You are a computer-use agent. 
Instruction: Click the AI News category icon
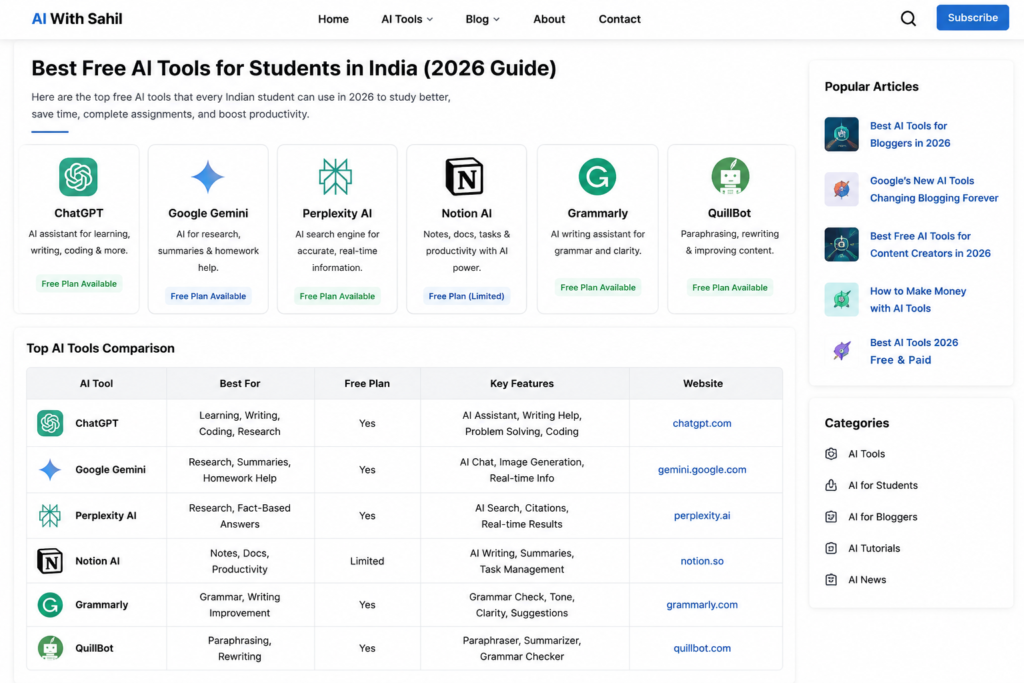[831, 580]
